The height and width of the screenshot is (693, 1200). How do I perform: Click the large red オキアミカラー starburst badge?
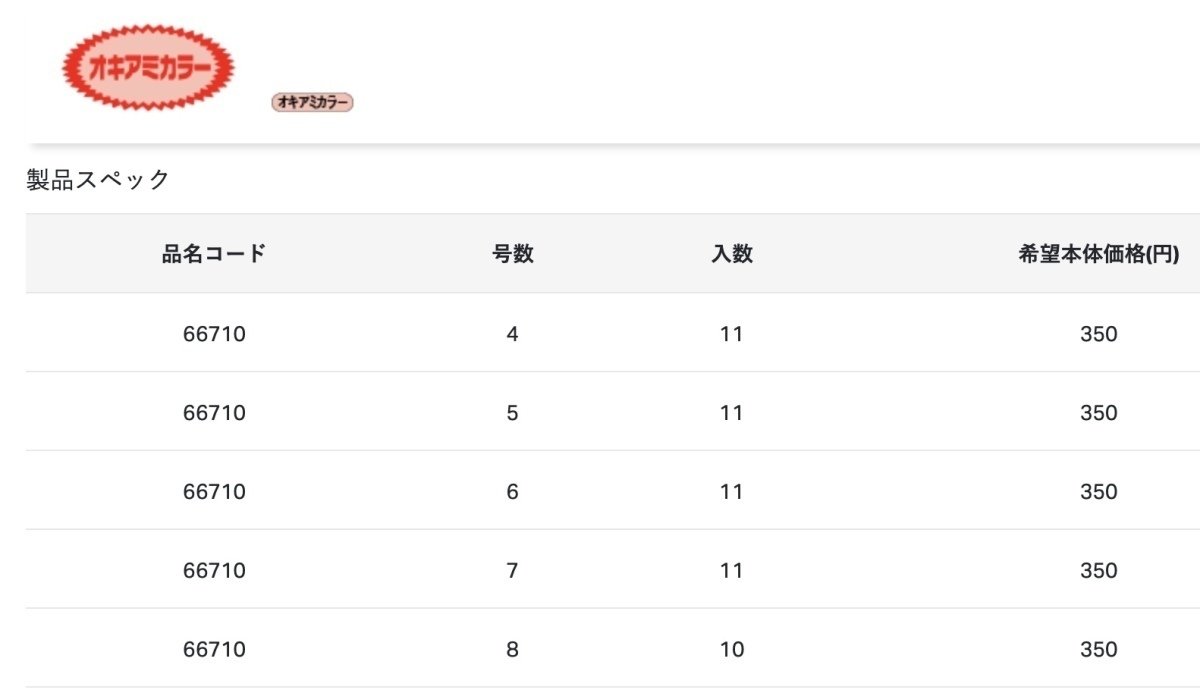click(148, 68)
